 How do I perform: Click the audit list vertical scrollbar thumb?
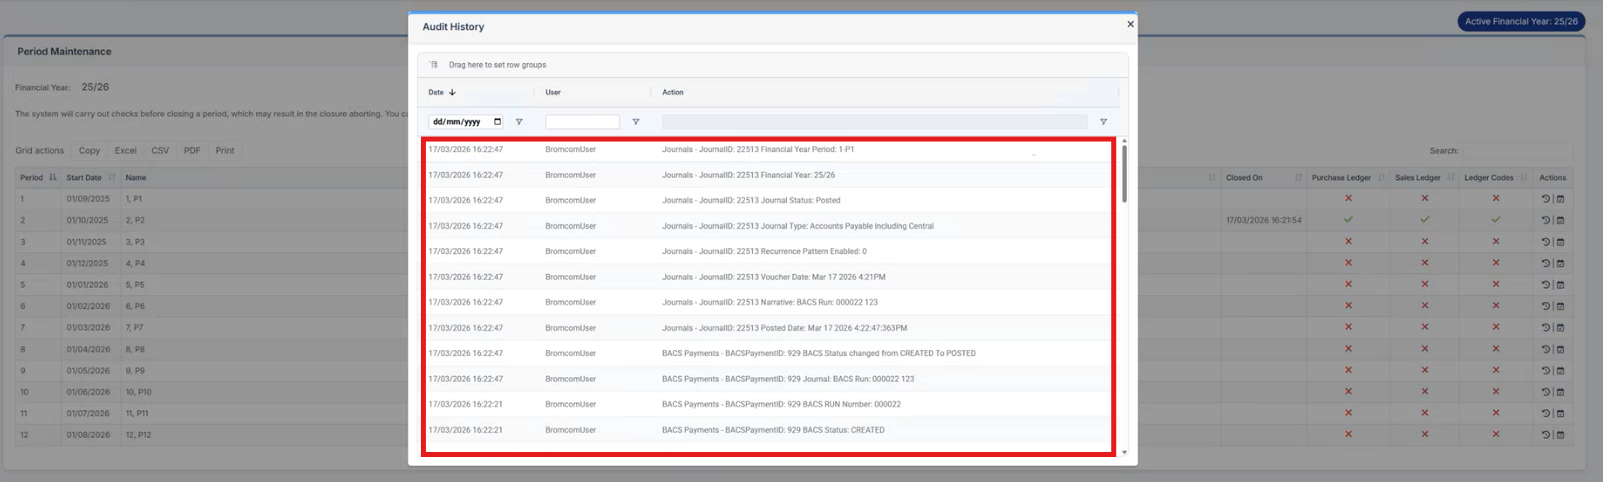click(x=1124, y=172)
